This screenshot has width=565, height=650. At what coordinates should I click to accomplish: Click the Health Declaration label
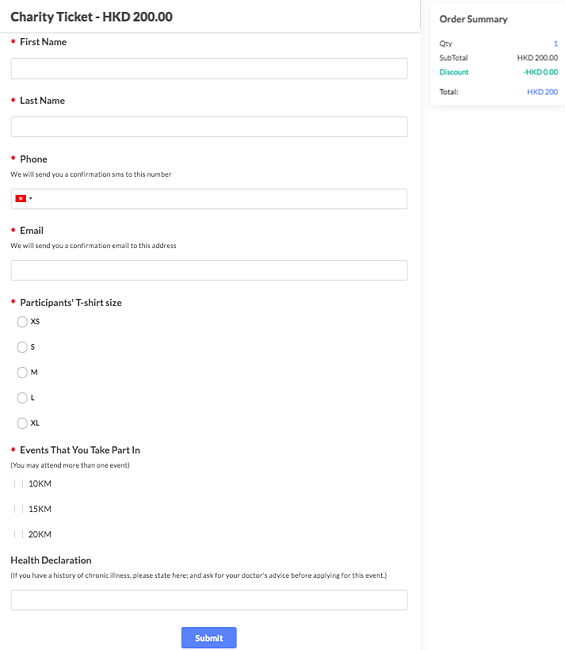pyautogui.click(x=51, y=560)
